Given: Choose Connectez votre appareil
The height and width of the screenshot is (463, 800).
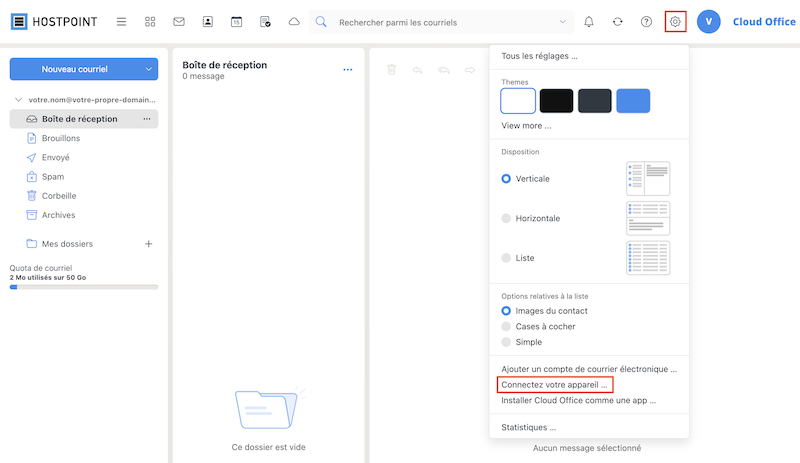Looking at the screenshot, I should (x=555, y=385).
